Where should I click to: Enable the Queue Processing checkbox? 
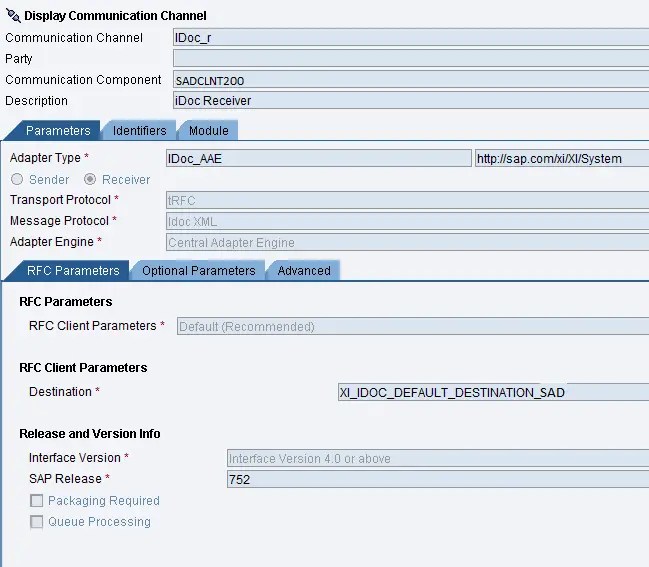[x=36, y=522]
